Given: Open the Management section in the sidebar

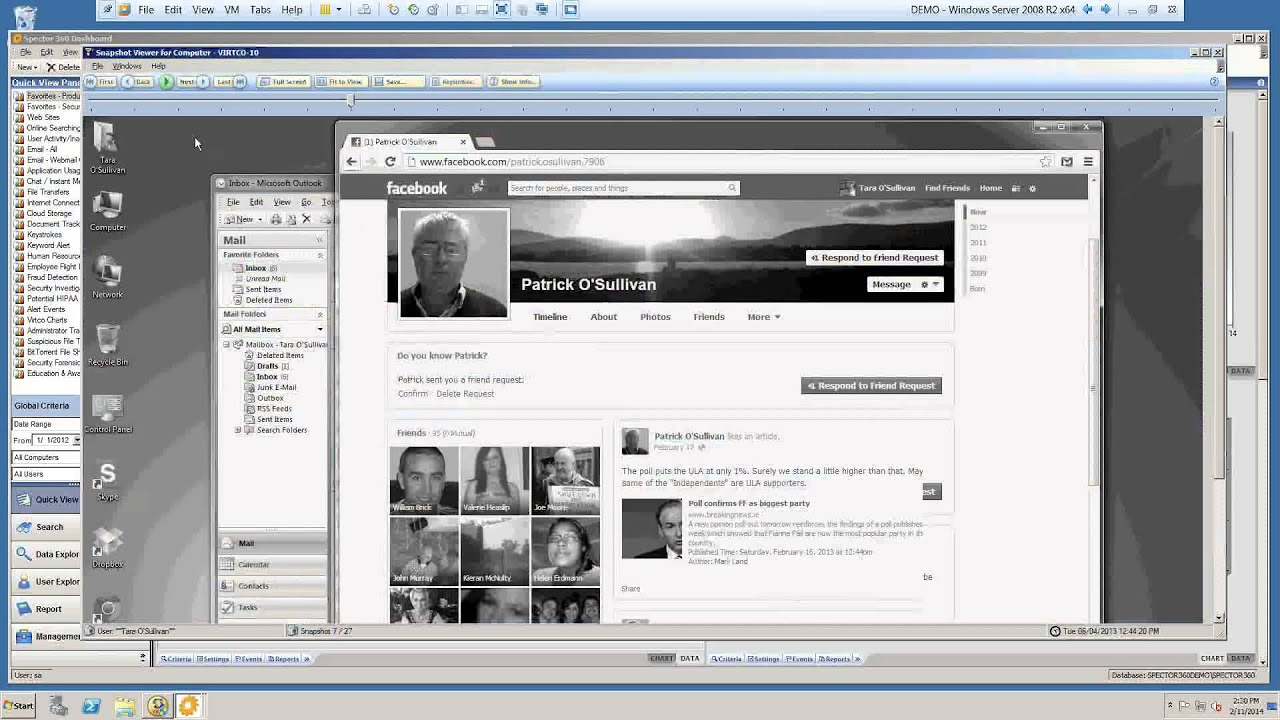Looking at the screenshot, I should click(x=45, y=636).
